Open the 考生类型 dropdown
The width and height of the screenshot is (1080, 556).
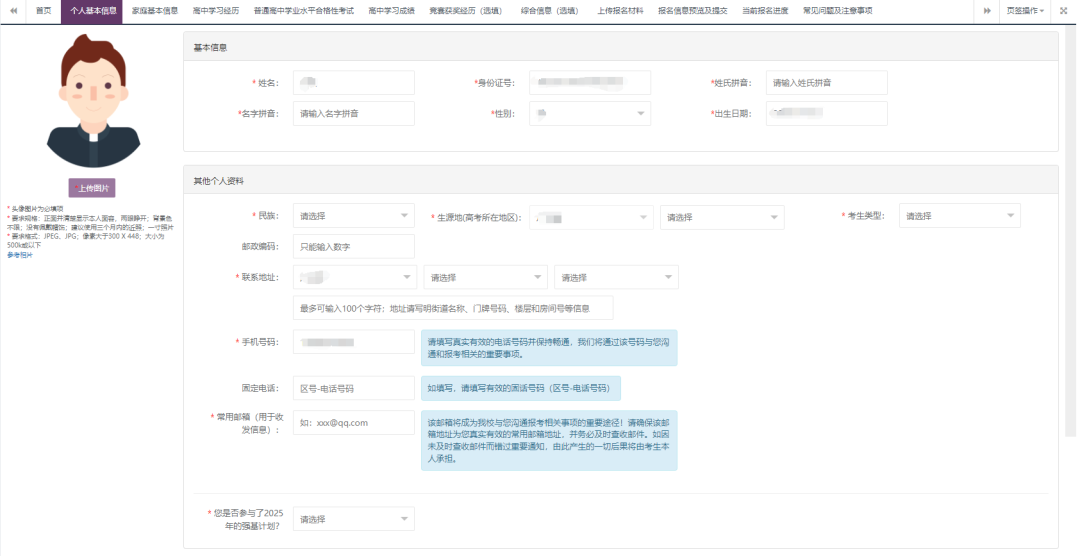959,216
